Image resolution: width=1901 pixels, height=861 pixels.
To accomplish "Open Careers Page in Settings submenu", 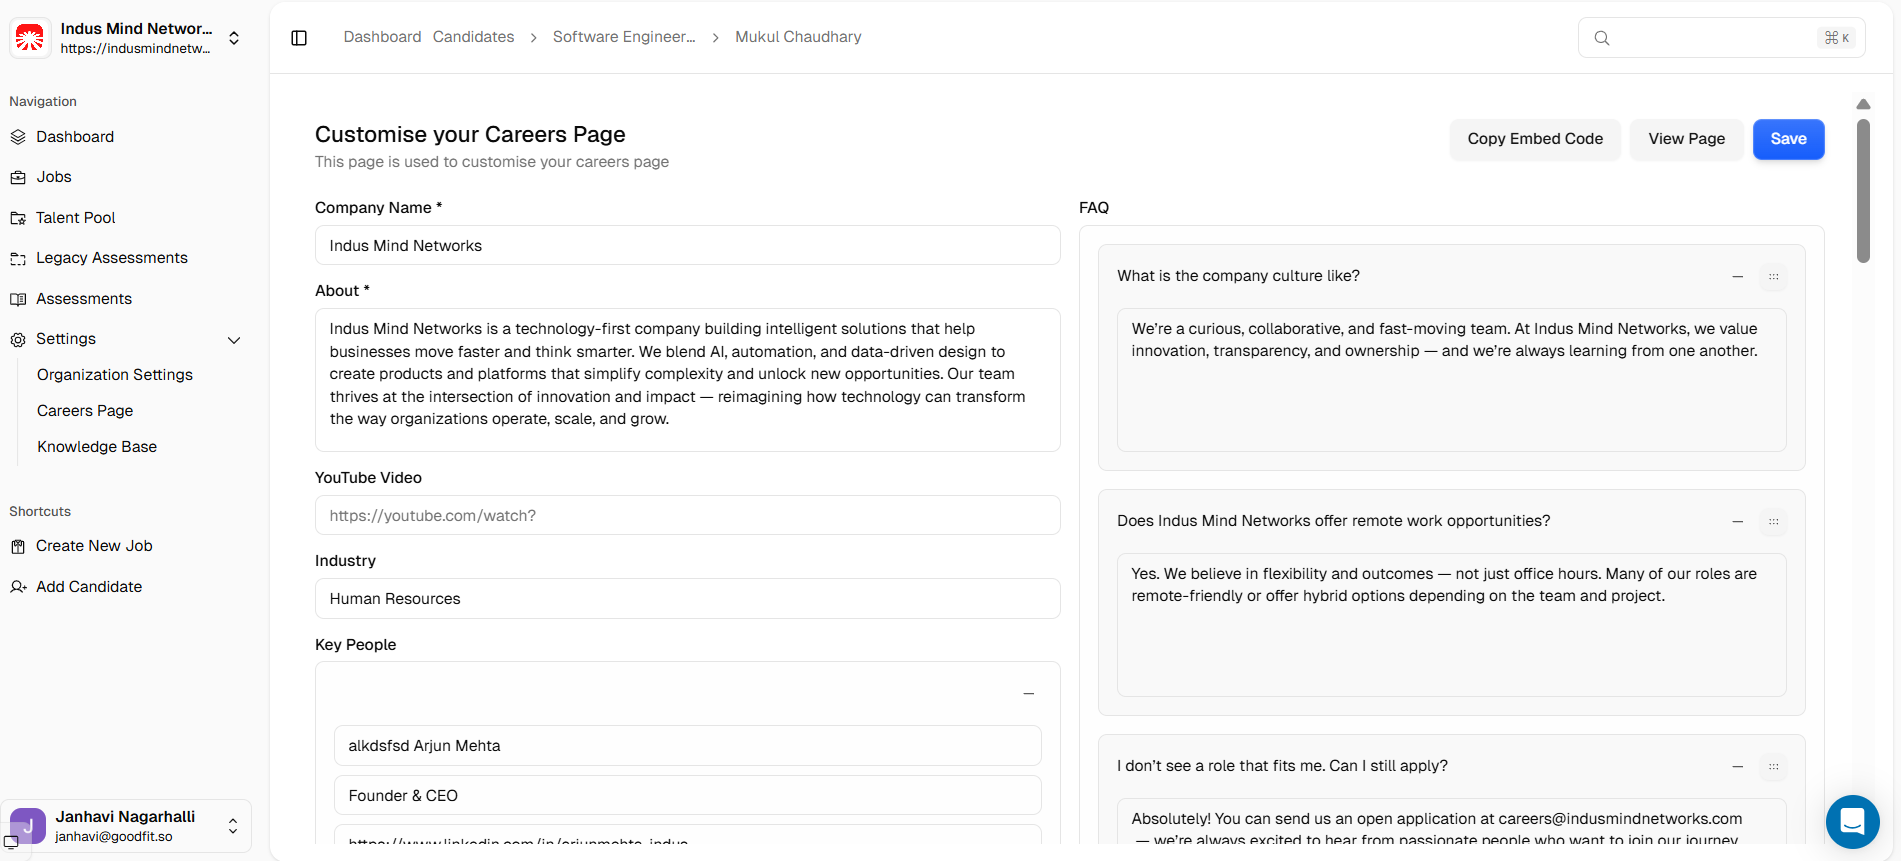I will 85,411.
